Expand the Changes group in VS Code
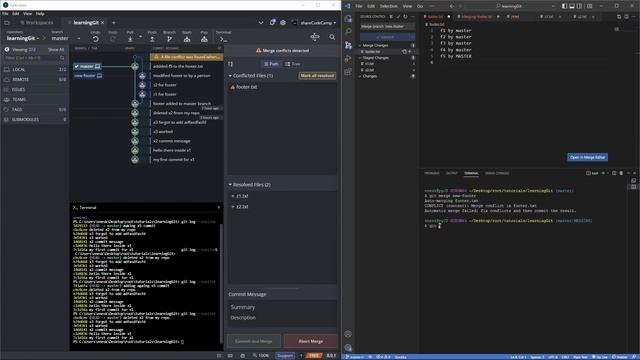 point(360,76)
